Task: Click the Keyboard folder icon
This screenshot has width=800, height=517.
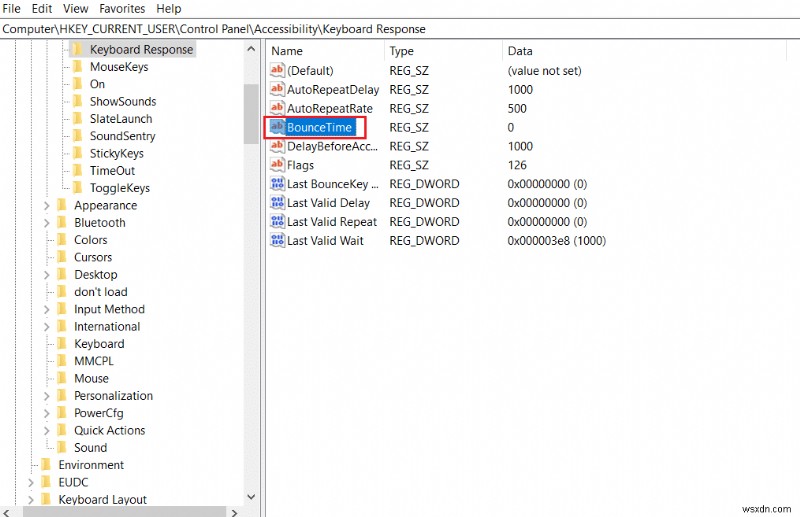Action: [x=61, y=344]
